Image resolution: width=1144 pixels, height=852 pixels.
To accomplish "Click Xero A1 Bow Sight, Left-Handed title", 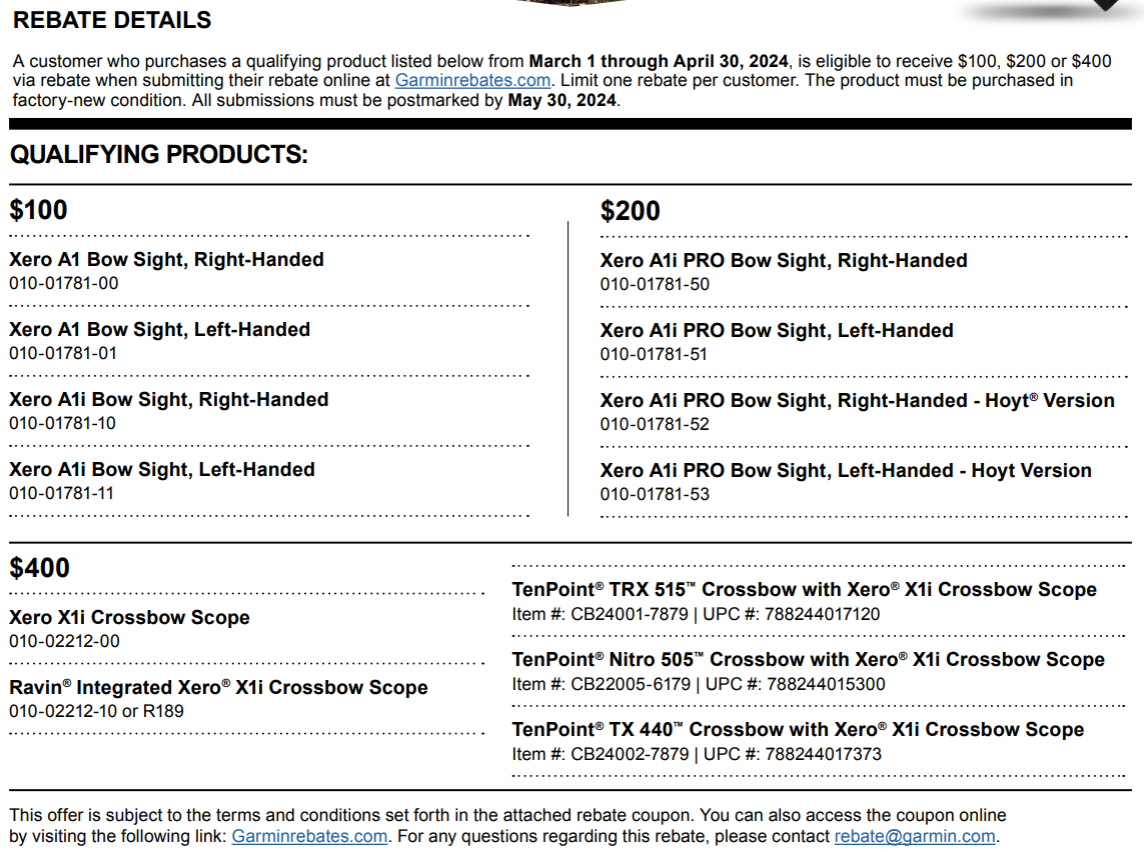I will [x=159, y=330].
